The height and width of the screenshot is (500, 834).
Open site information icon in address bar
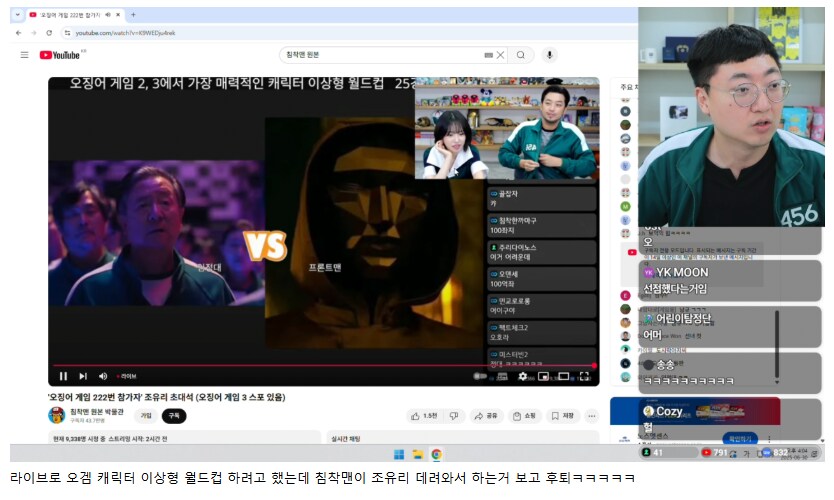[67, 33]
